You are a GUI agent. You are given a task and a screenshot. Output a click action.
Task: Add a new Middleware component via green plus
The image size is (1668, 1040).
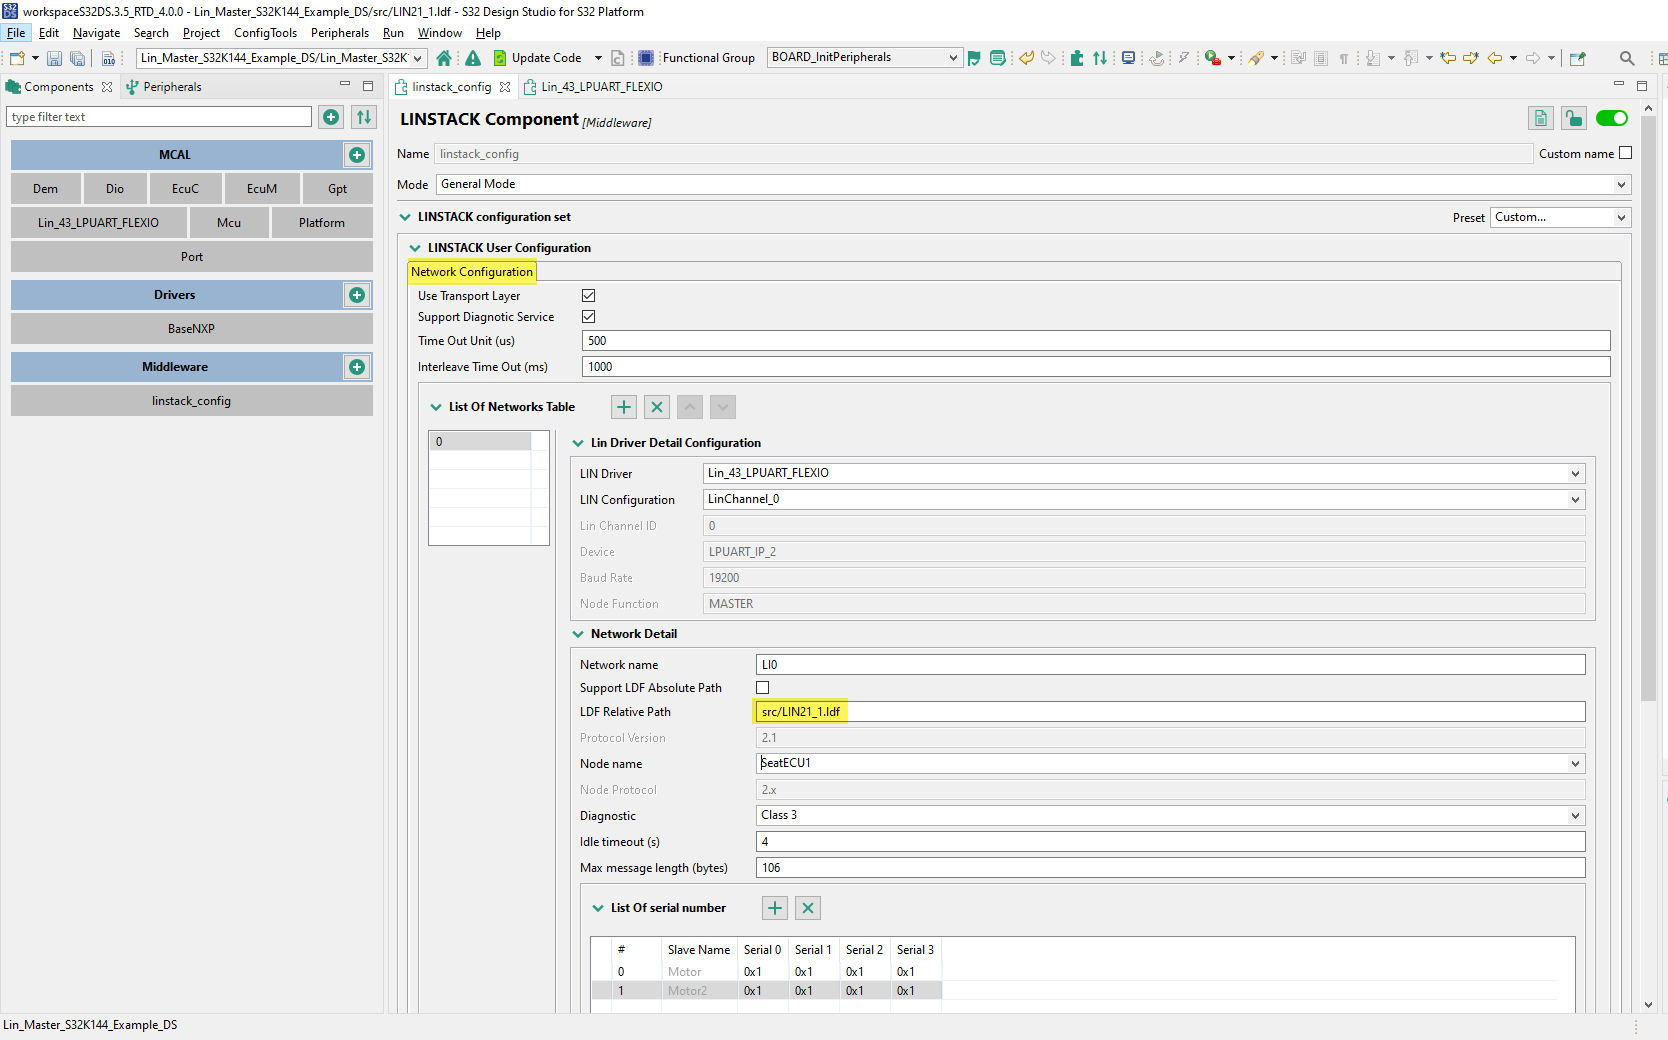[x=357, y=367]
